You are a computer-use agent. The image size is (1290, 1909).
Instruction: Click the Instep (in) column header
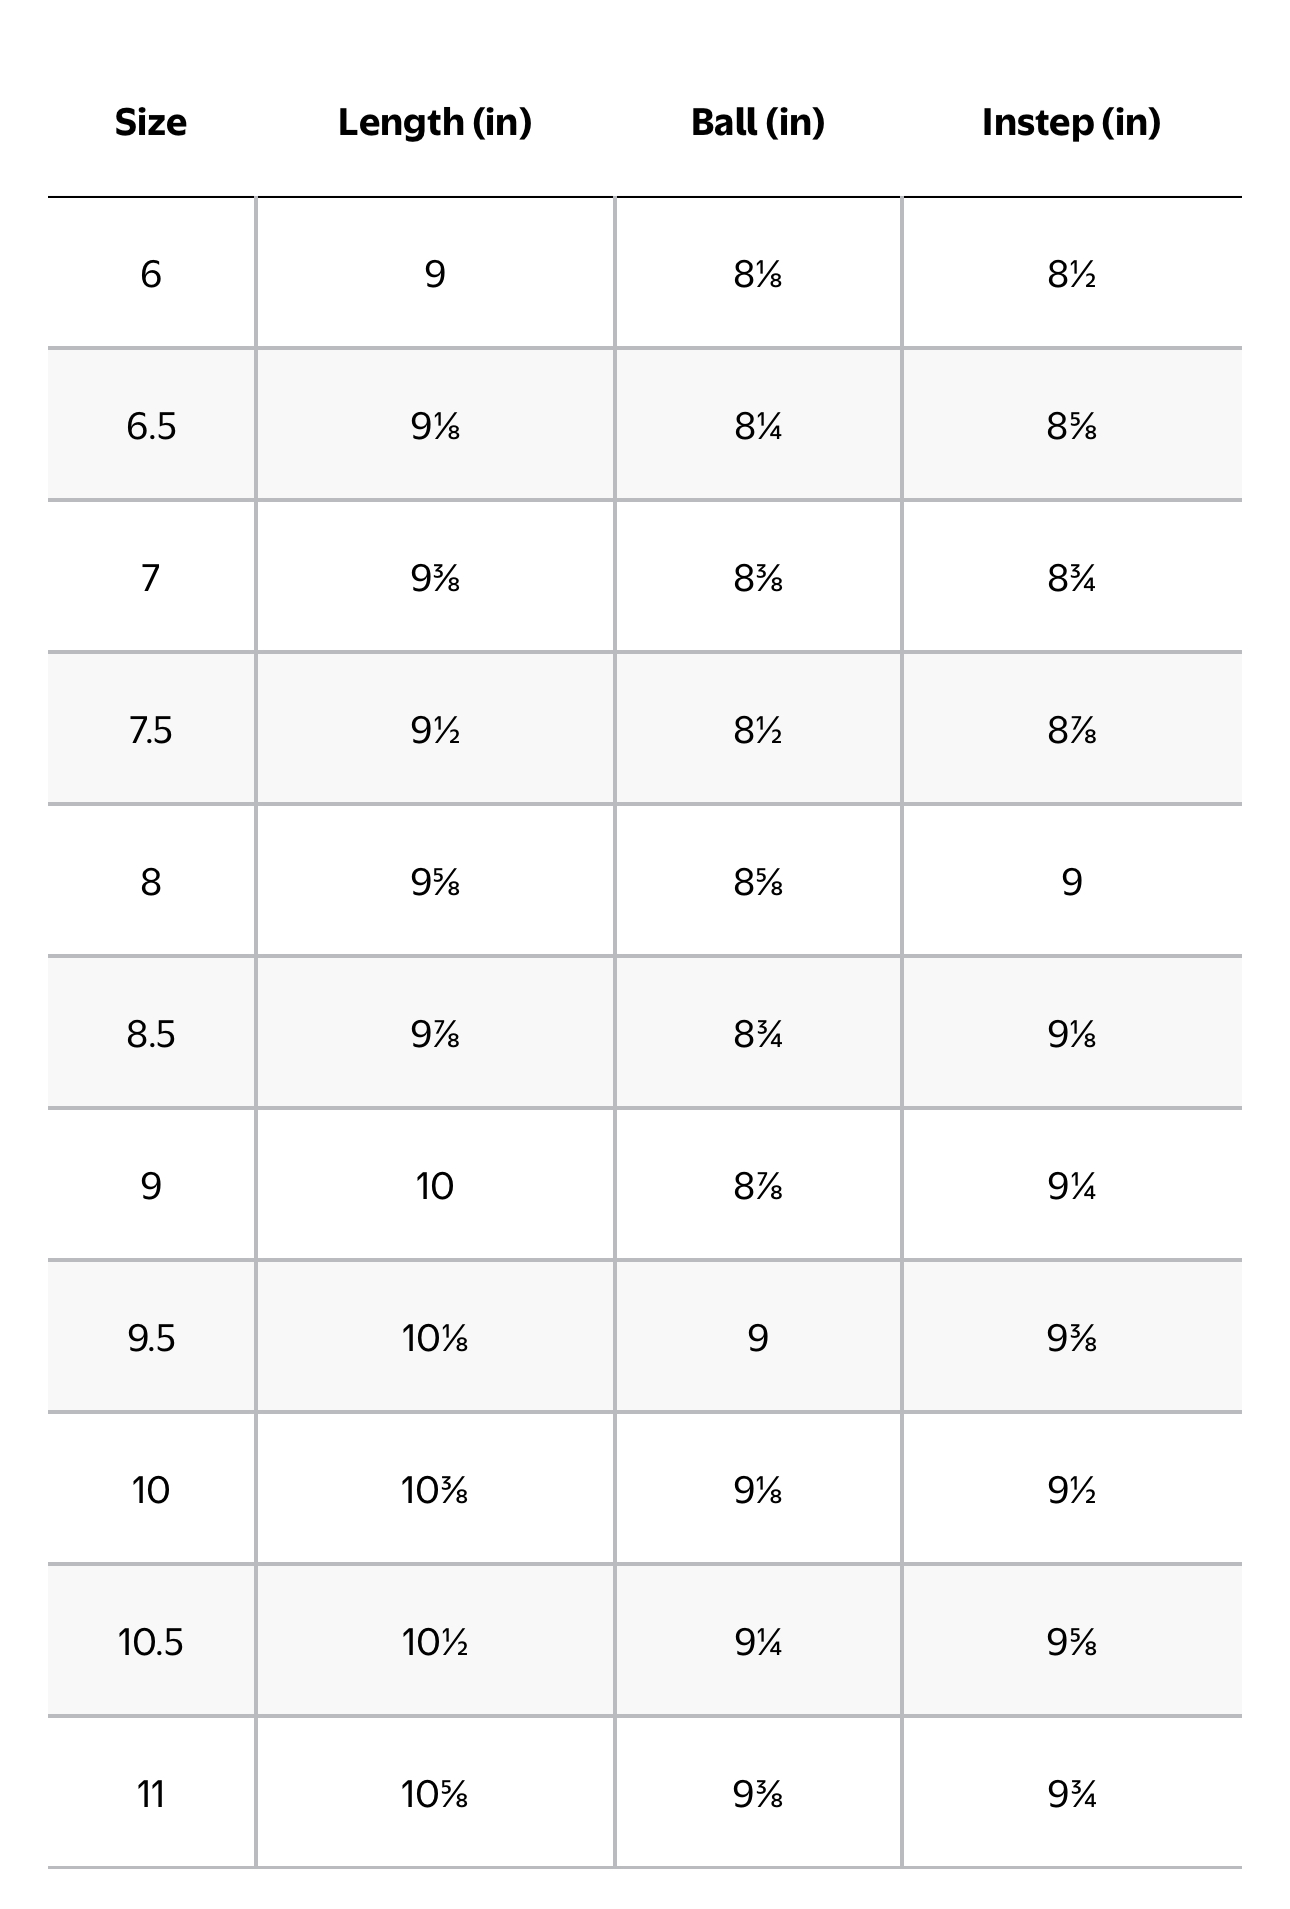coord(1071,122)
